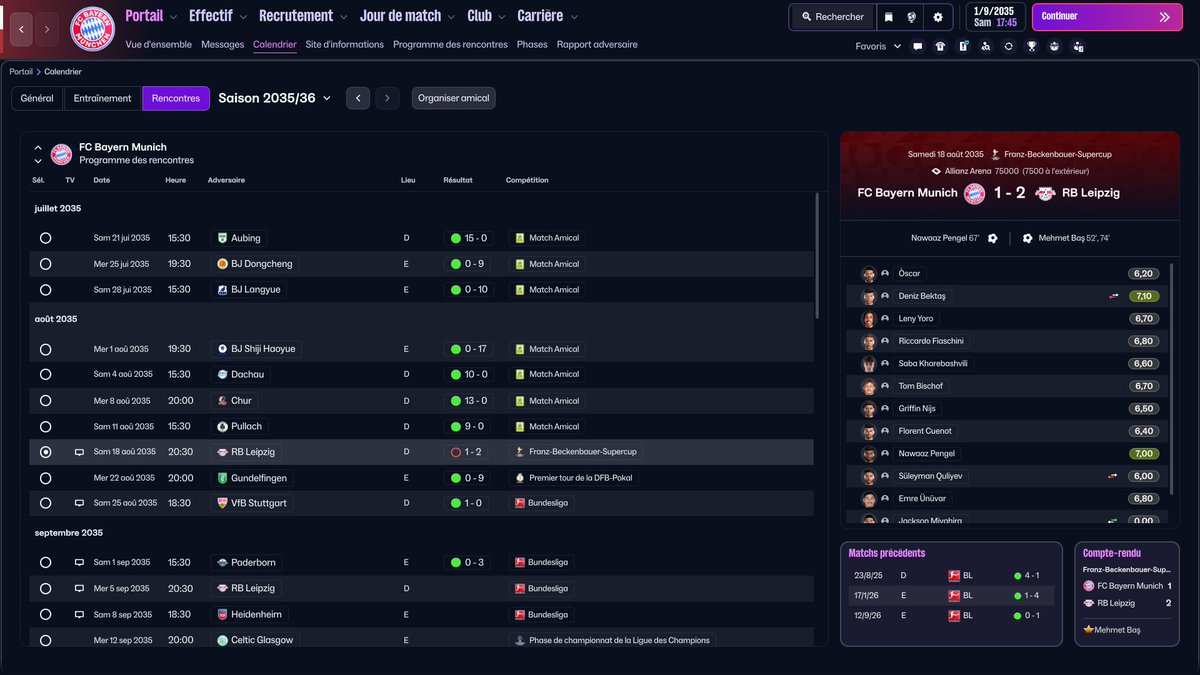Collapse the FC Bayern Munich fixtures chevron
Image resolution: width=1200 pixels, height=675 pixels.
[38, 148]
